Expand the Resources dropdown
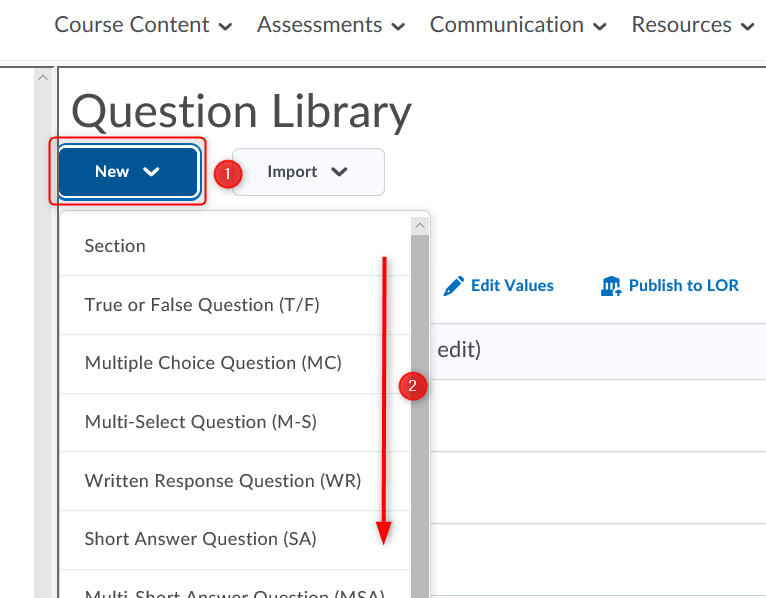The height and width of the screenshot is (598, 766). point(692,25)
